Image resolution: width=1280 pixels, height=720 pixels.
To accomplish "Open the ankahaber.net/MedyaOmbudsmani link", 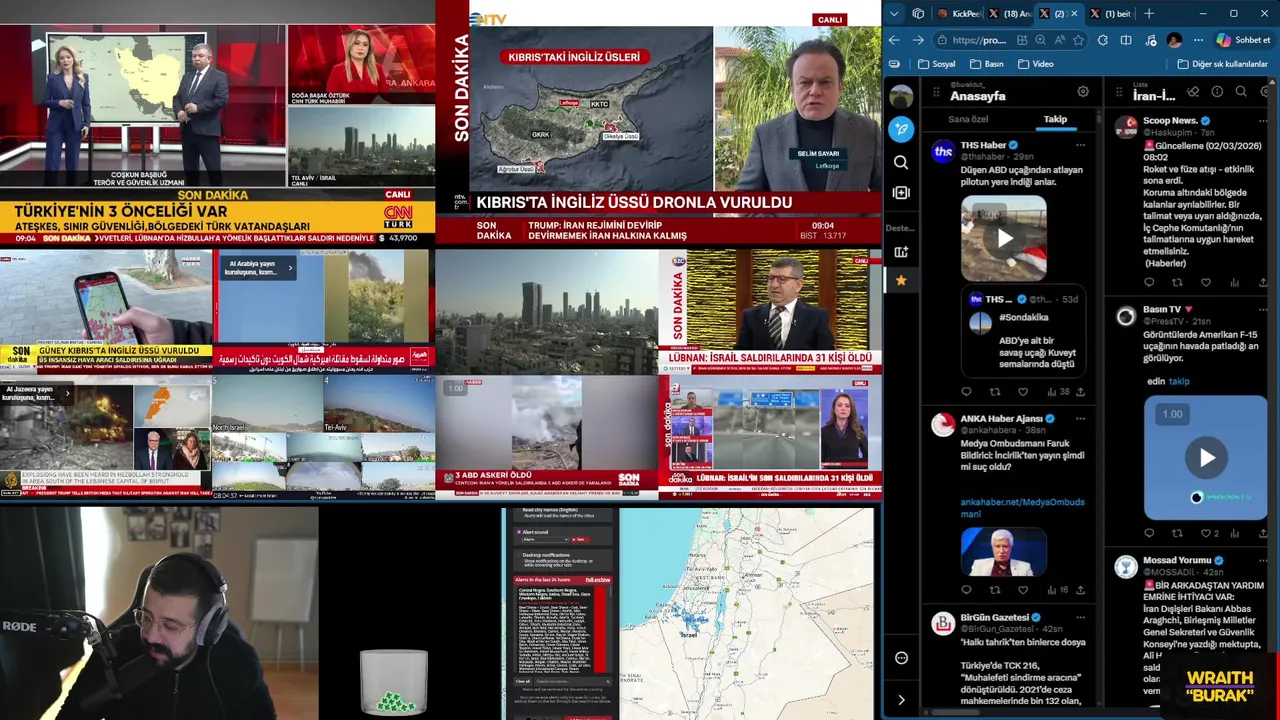I will (x=1022, y=507).
